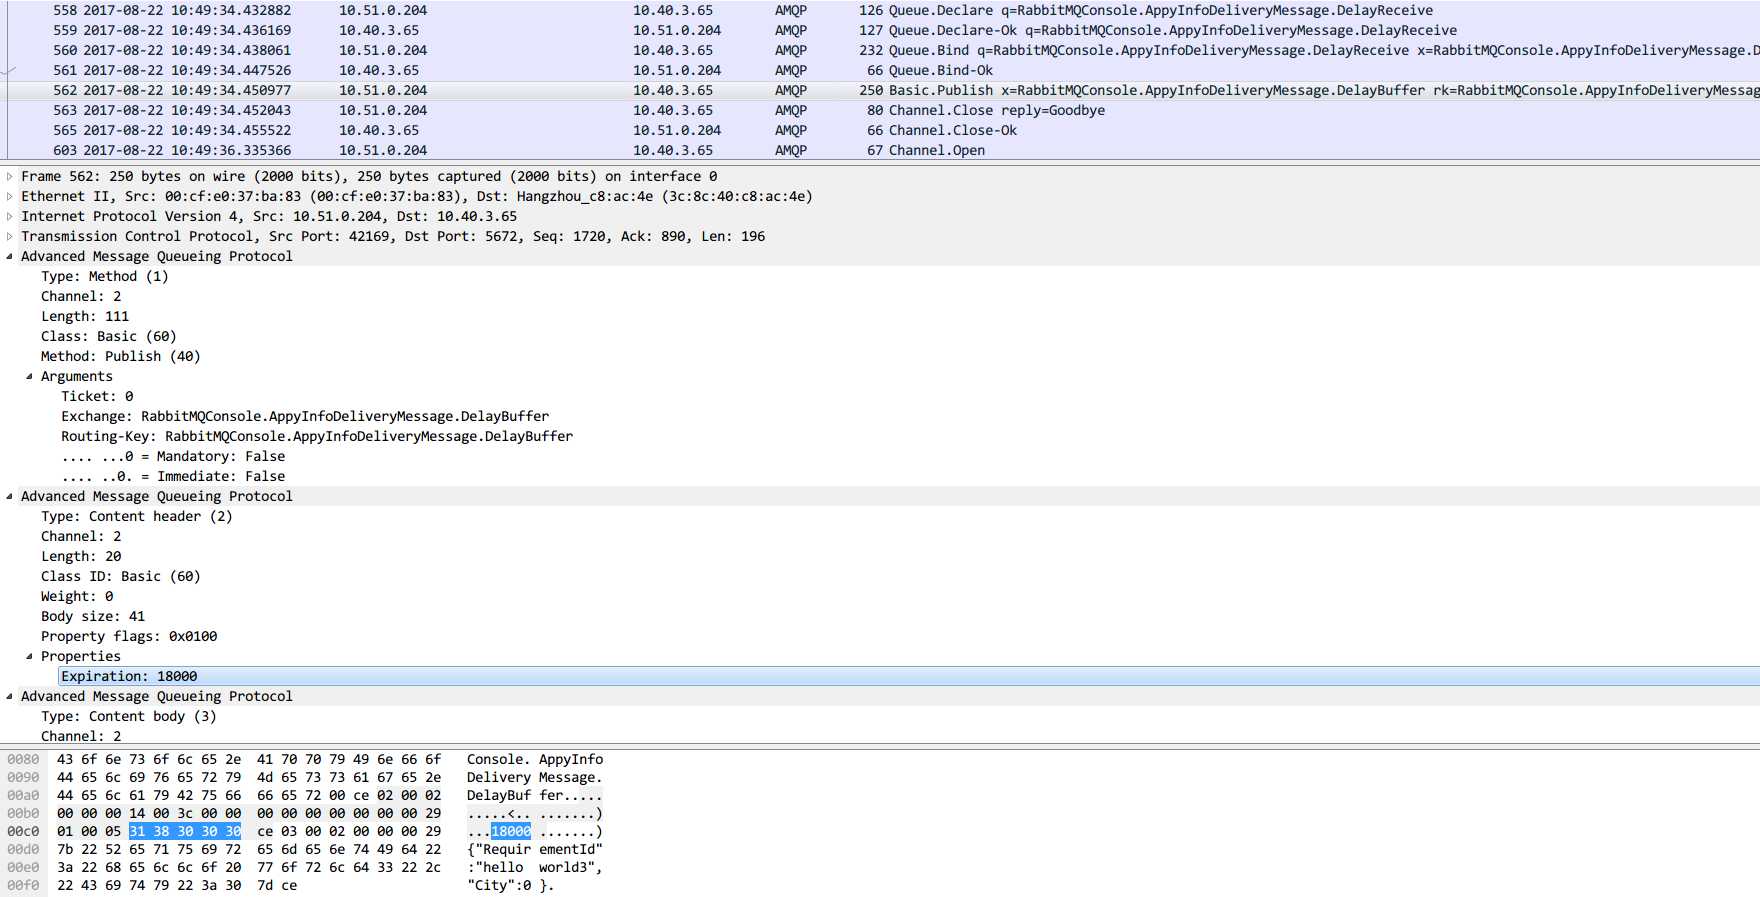Expand the Ethernet II tree row
The image size is (1760, 897).
pyautogui.click(x=10, y=196)
